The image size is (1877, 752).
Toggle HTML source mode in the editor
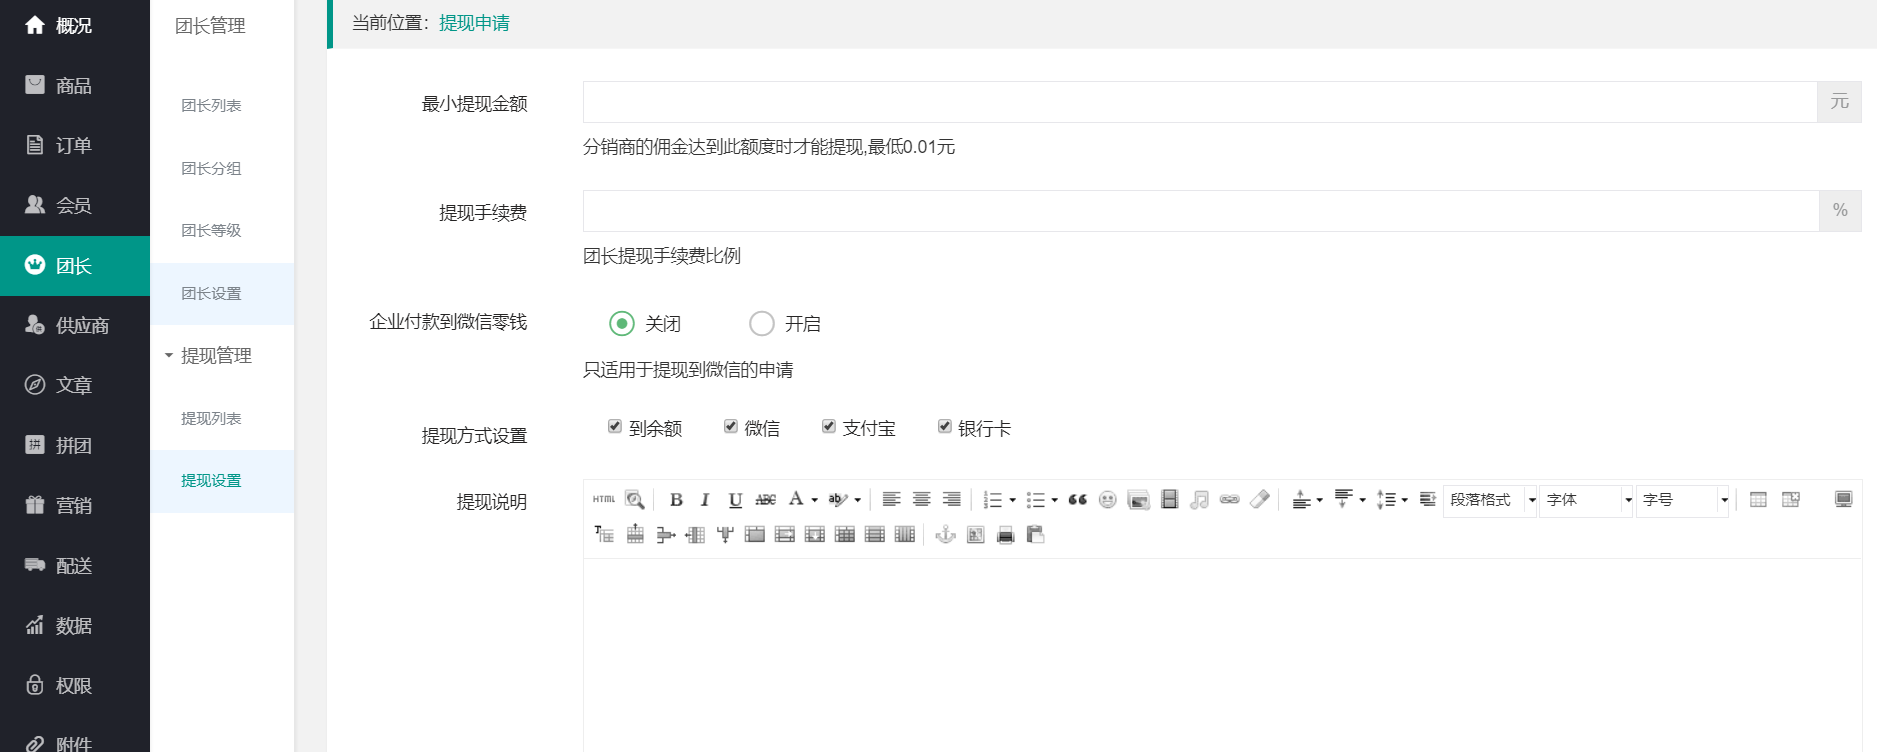[x=604, y=499]
